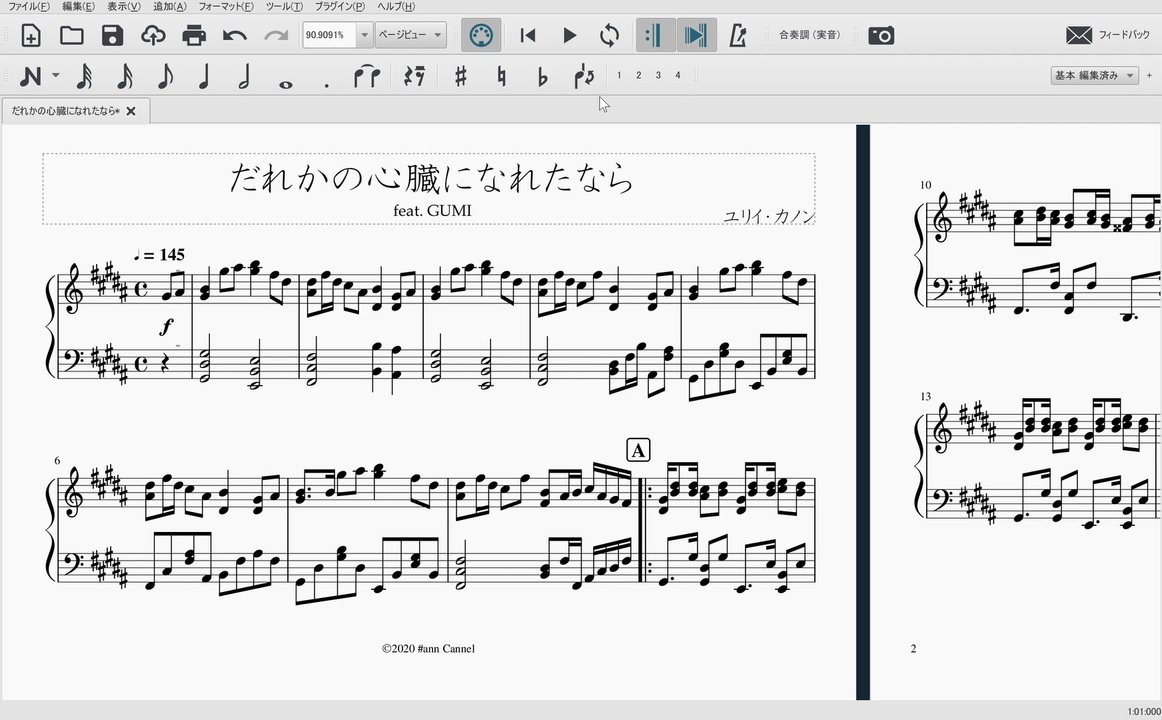Expand note input mode arrow

tap(56, 76)
